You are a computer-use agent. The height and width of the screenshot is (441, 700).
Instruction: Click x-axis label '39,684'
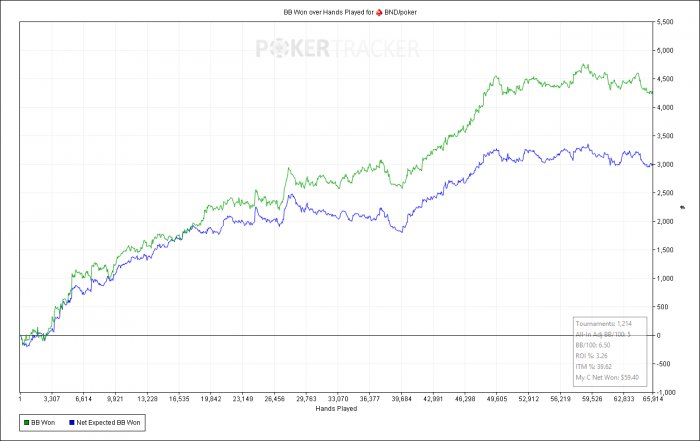401,398
